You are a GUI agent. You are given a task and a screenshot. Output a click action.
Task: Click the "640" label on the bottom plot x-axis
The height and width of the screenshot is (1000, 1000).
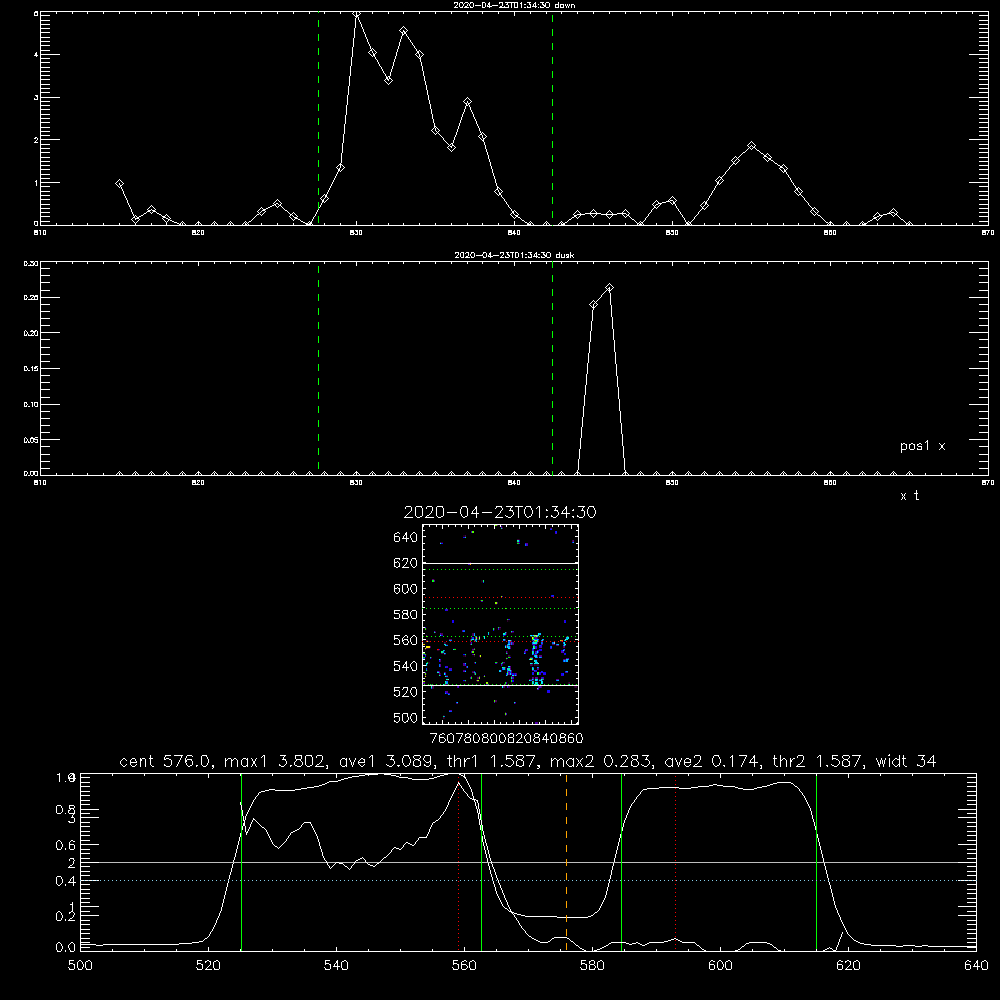tap(976, 966)
